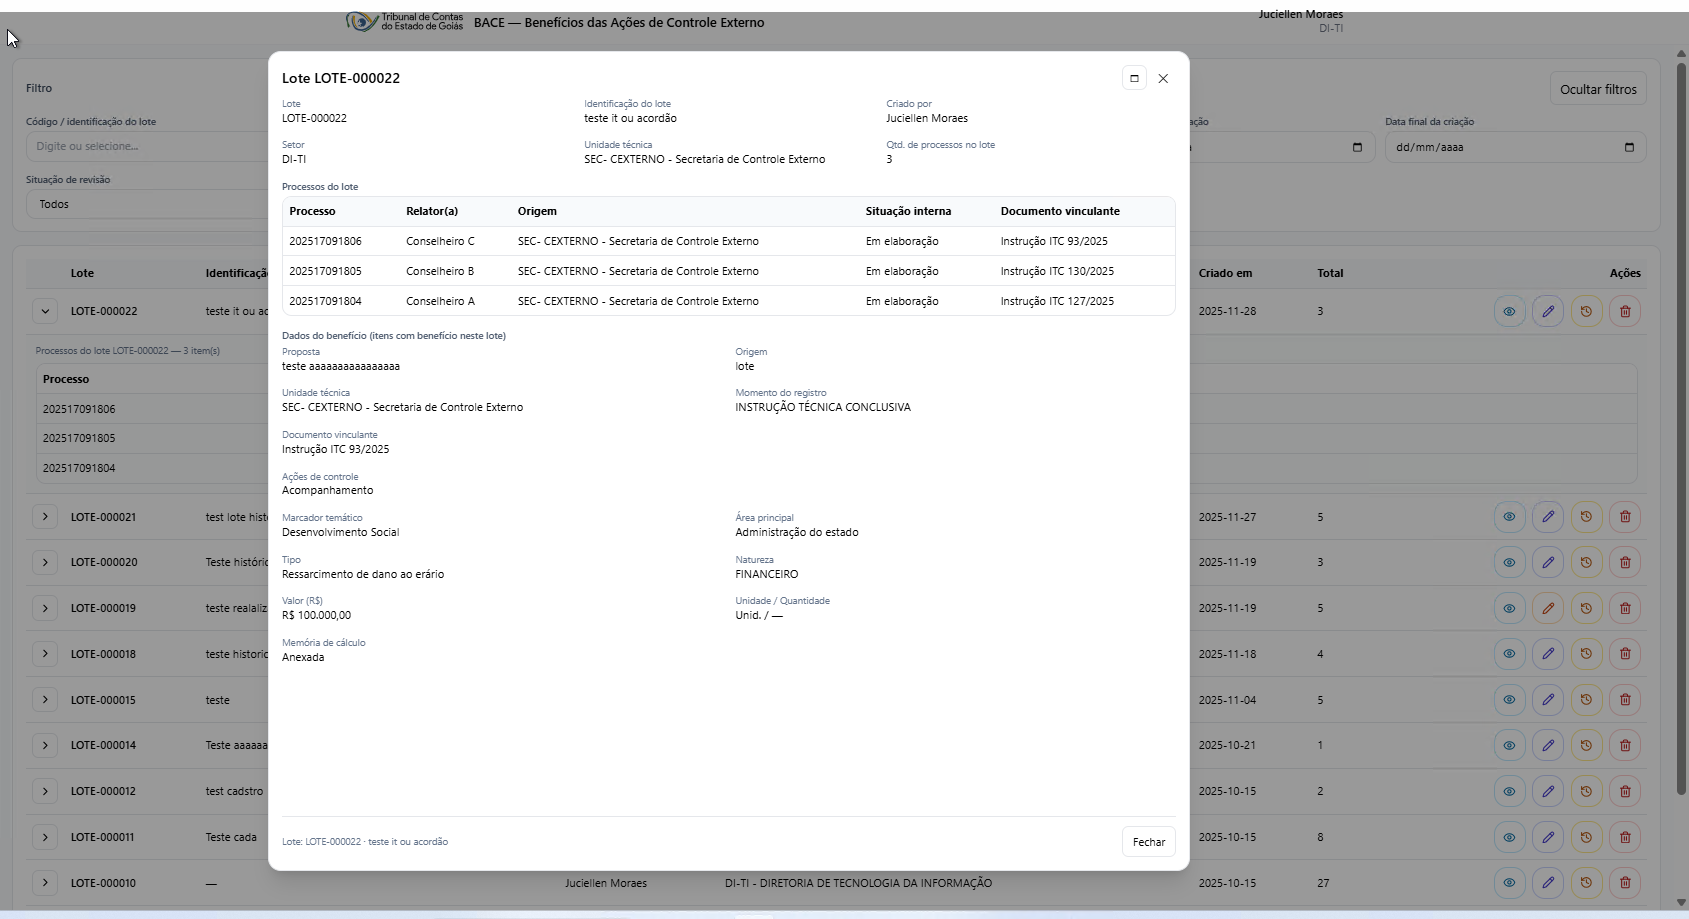Delete LOTE-000020 using the trash icon

pyautogui.click(x=1625, y=562)
